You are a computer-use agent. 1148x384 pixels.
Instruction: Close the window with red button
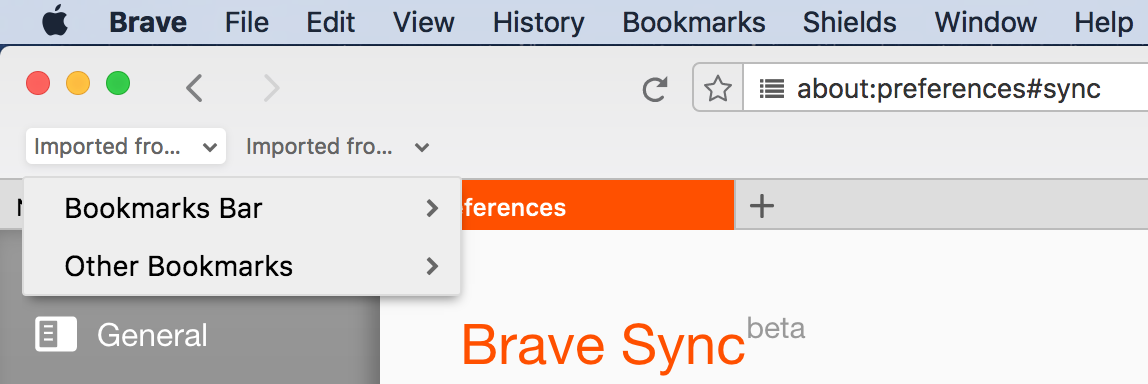38,84
